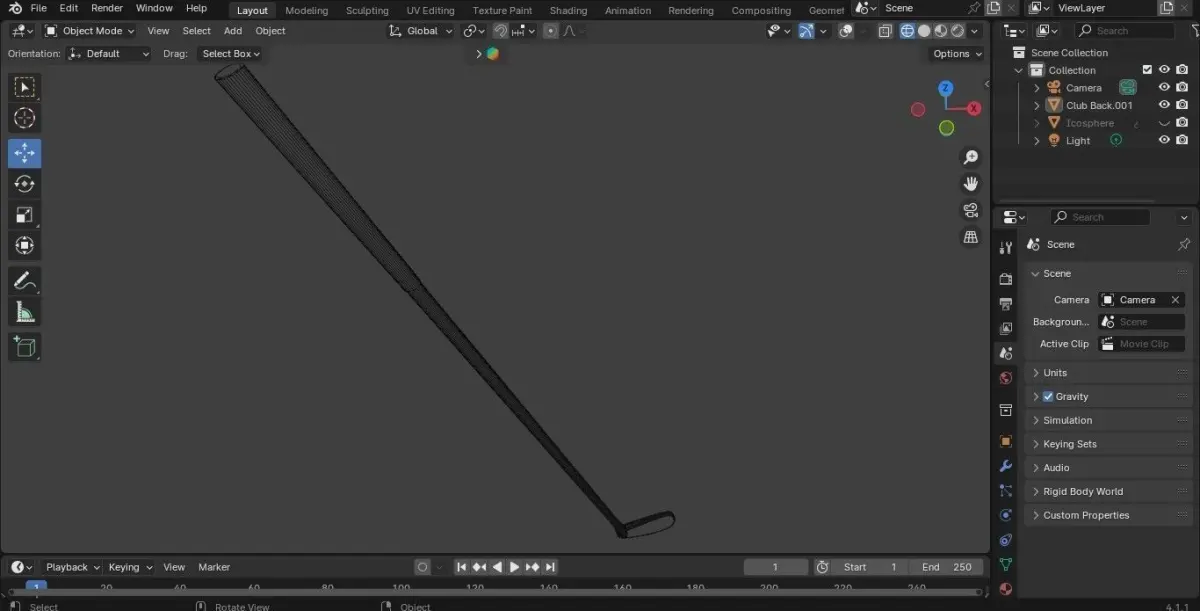Open the Select Box drag dropdown
Viewport: 1200px width, 611px height.
click(x=230, y=54)
